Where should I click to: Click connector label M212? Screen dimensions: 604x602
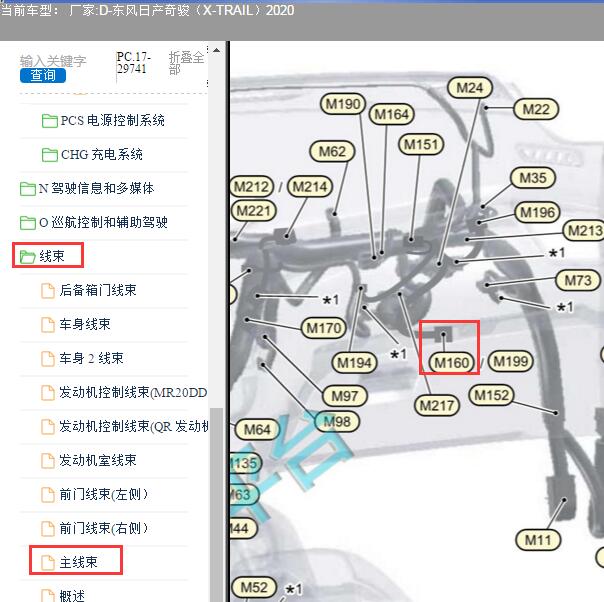pos(252,187)
